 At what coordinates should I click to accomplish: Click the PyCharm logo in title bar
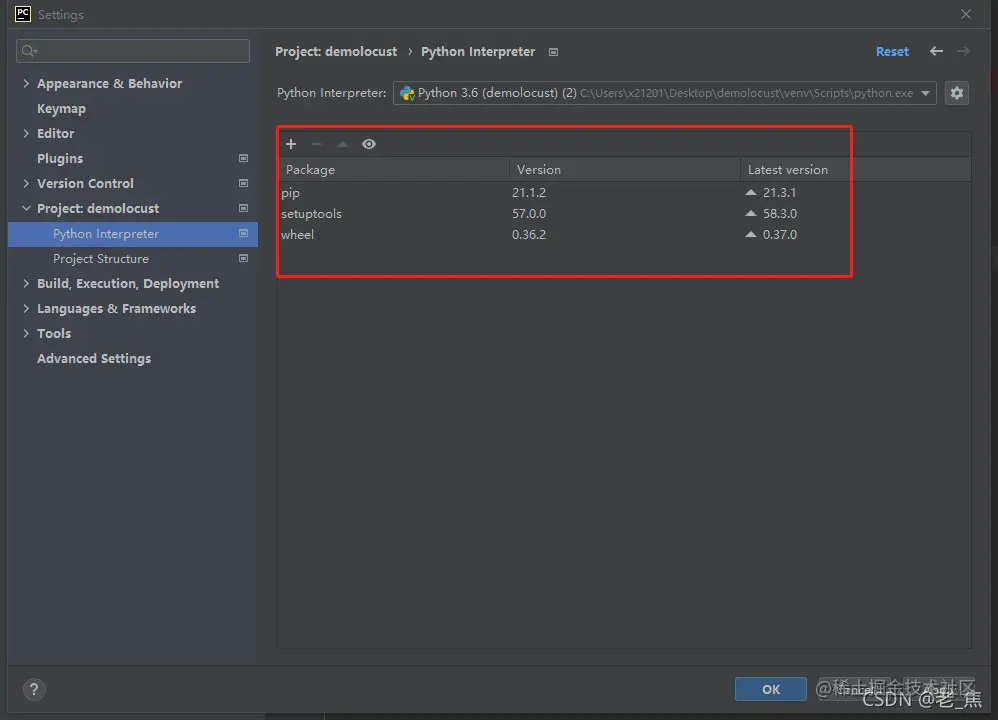tap(22, 14)
